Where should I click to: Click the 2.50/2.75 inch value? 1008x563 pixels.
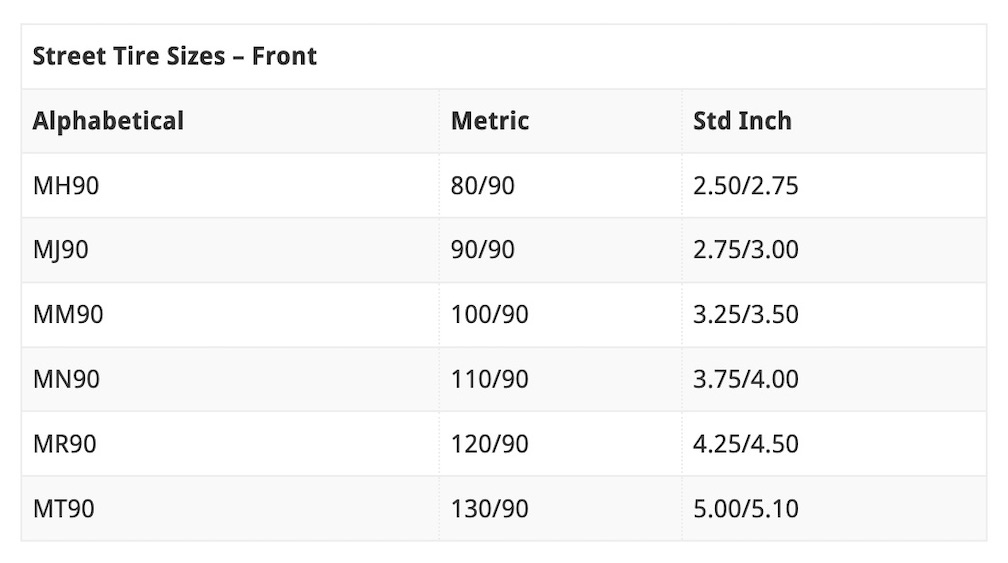click(746, 185)
